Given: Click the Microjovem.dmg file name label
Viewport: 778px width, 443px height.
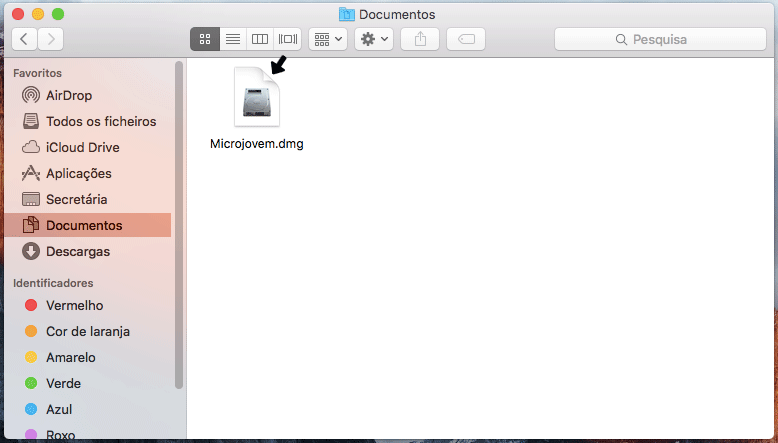Looking at the screenshot, I should [x=257, y=144].
